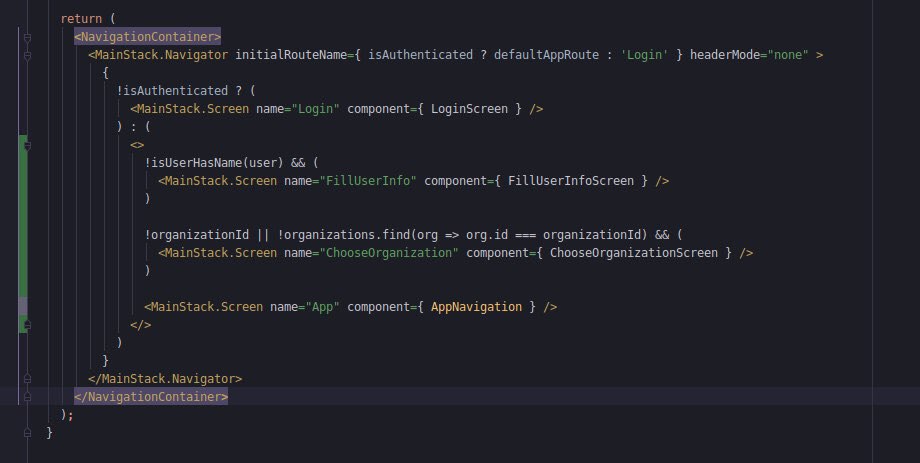Screen dimensions: 920x463
Task: Toggle the fold marker beside </MainStack.Navigator>
Action: (27, 378)
